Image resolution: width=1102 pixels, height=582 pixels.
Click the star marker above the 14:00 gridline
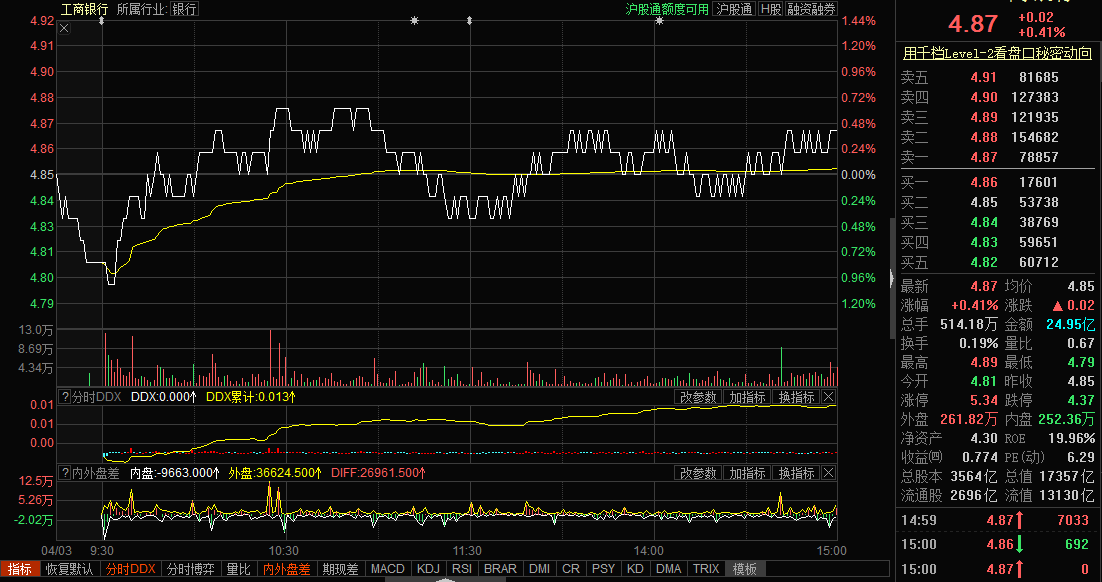tap(659, 21)
